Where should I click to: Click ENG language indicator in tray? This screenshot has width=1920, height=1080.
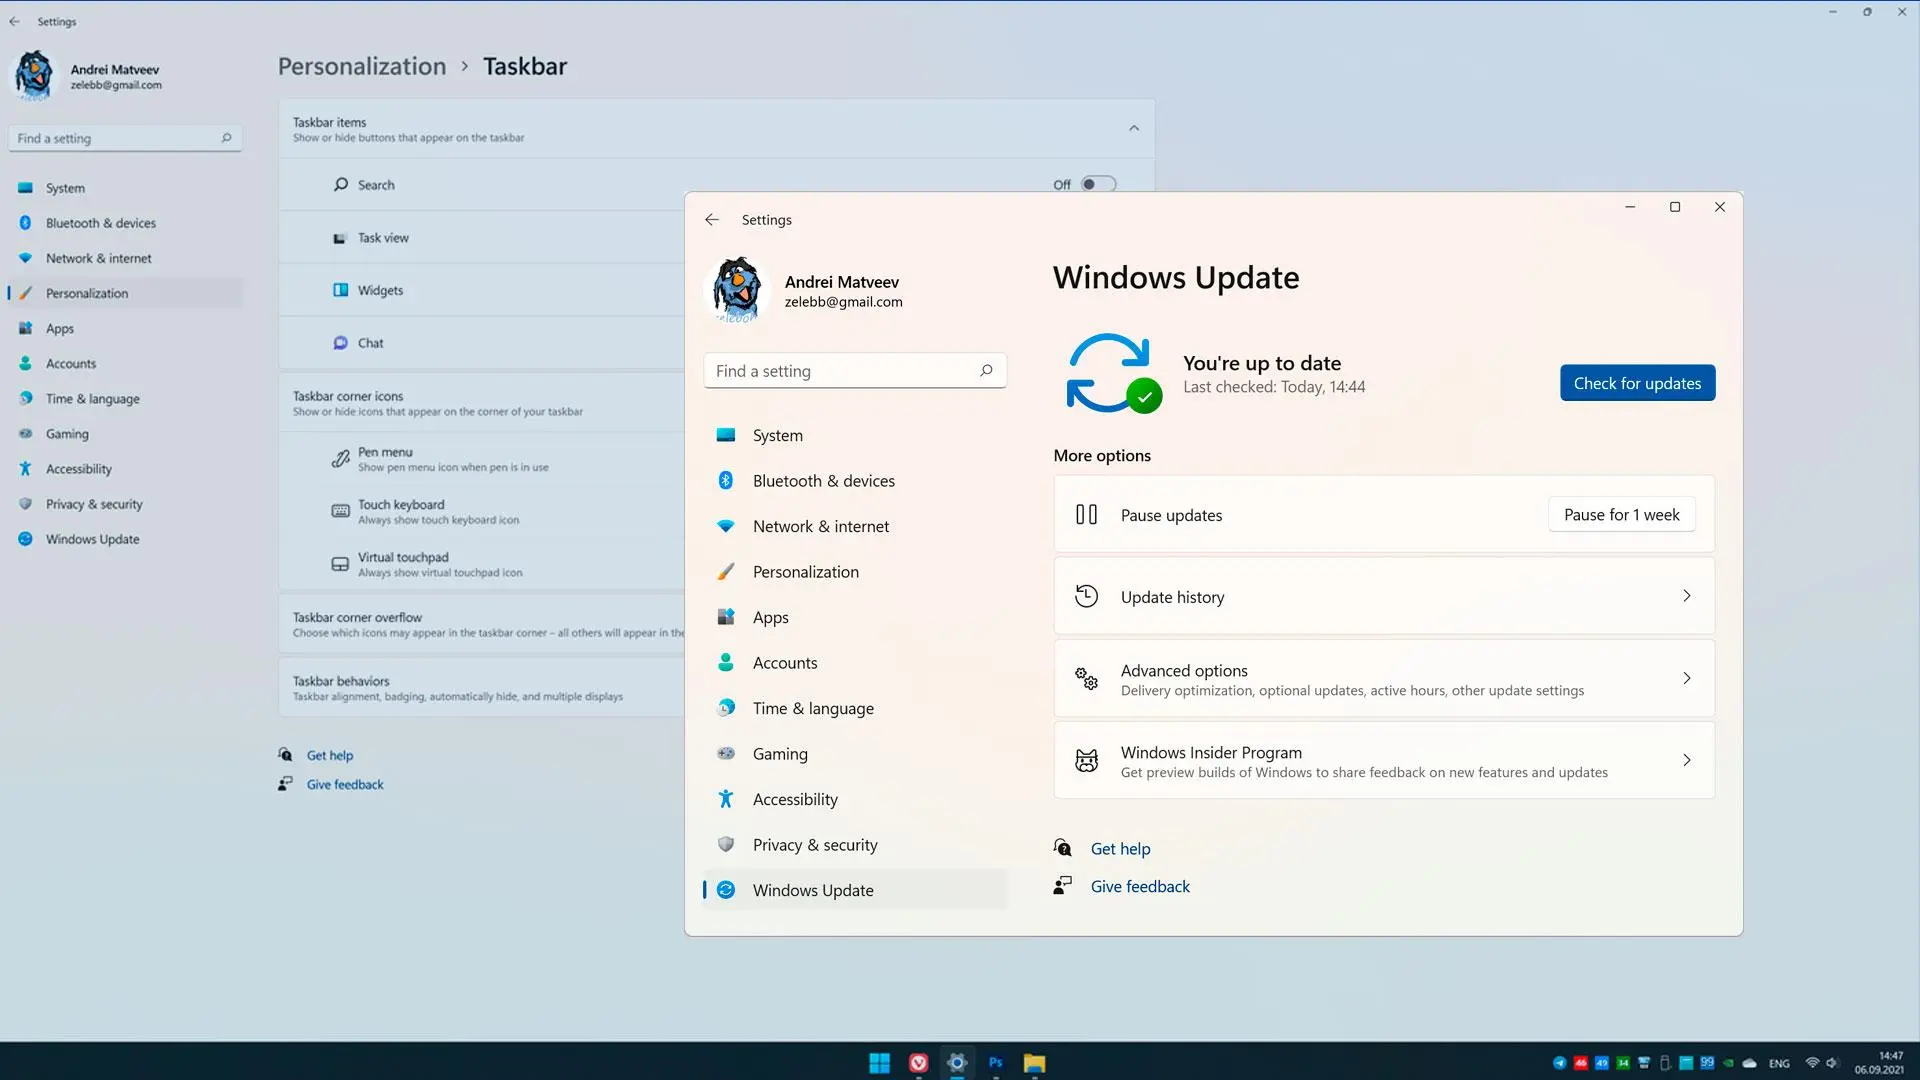click(x=1779, y=1064)
